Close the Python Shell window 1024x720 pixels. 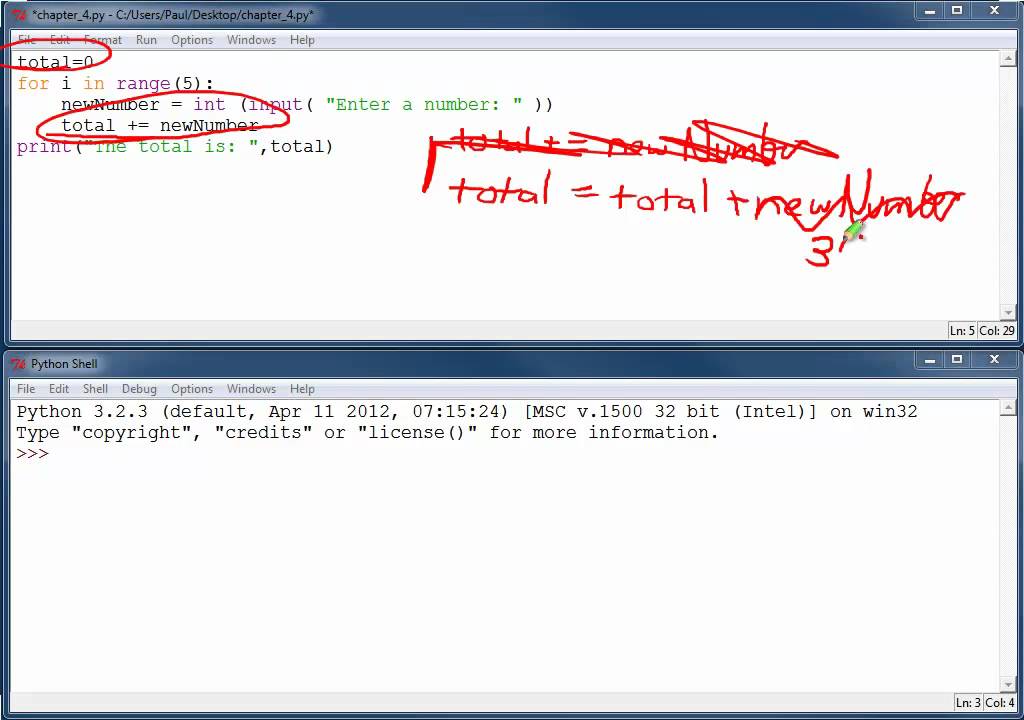995,360
